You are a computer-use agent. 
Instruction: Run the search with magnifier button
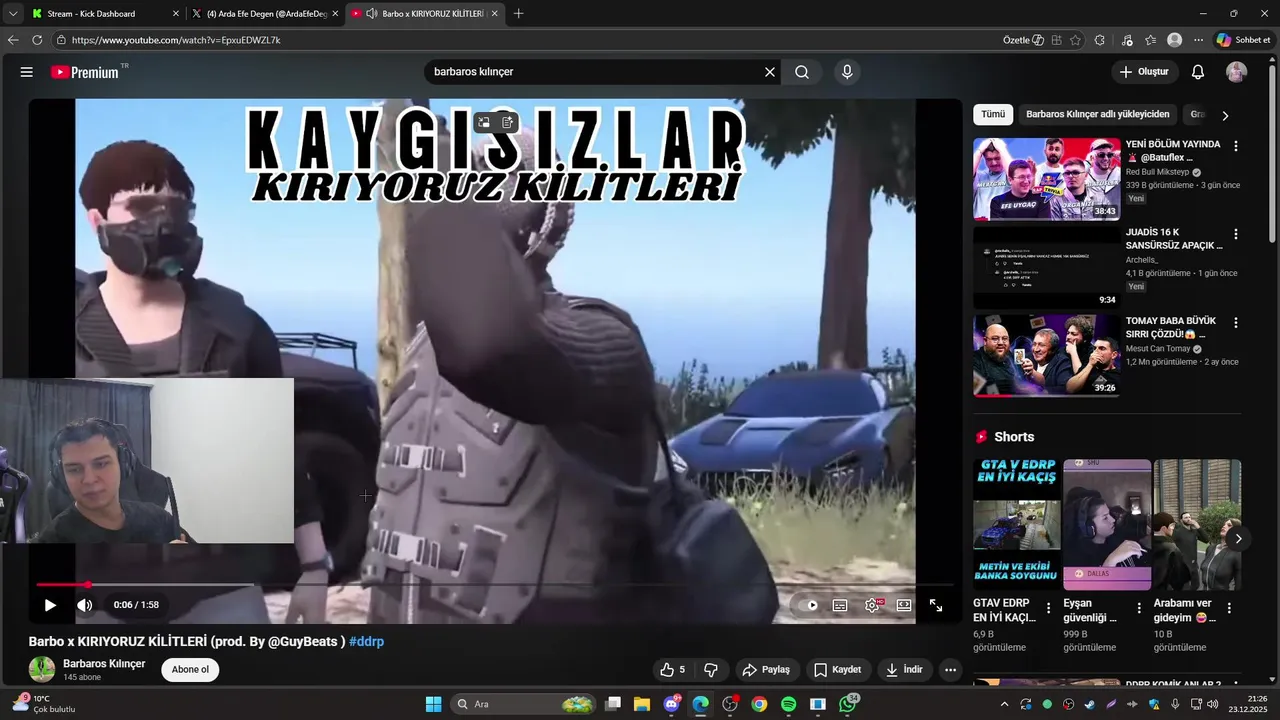[x=802, y=72]
